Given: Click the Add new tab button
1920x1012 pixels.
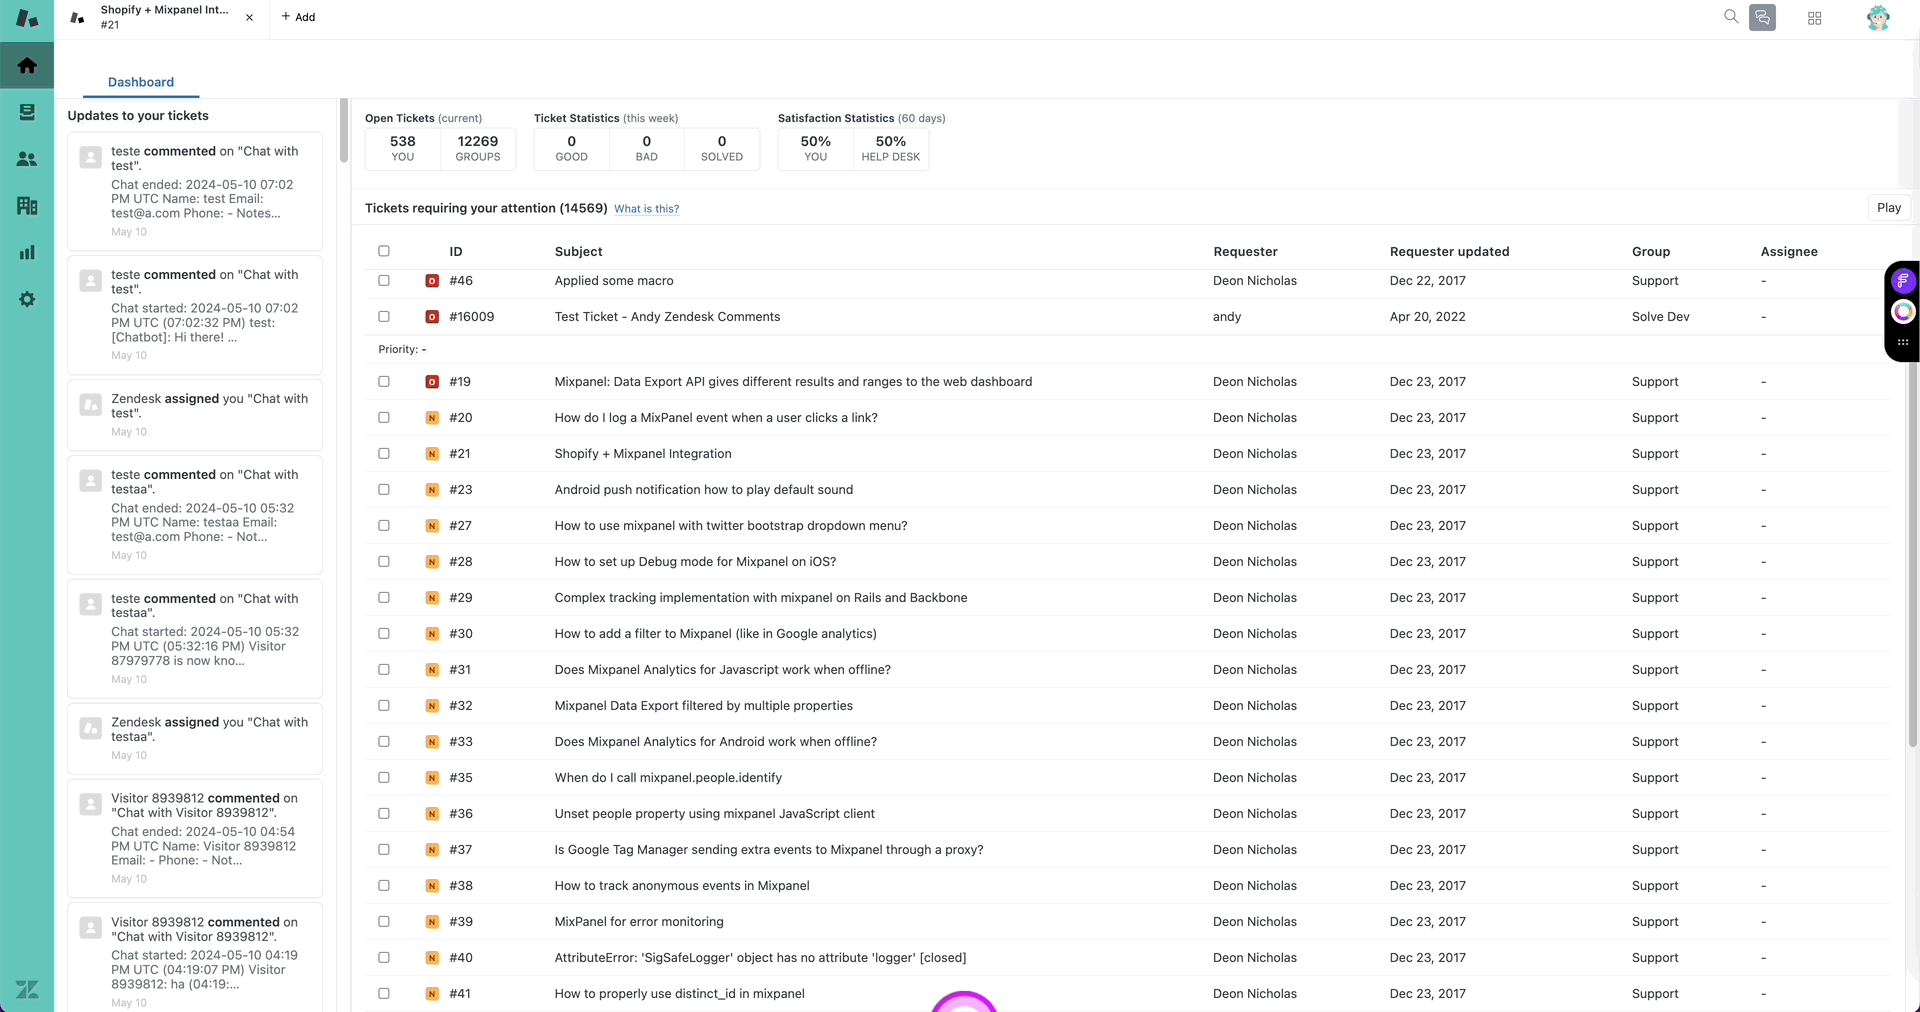Looking at the screenshot, I should point(298,17).
